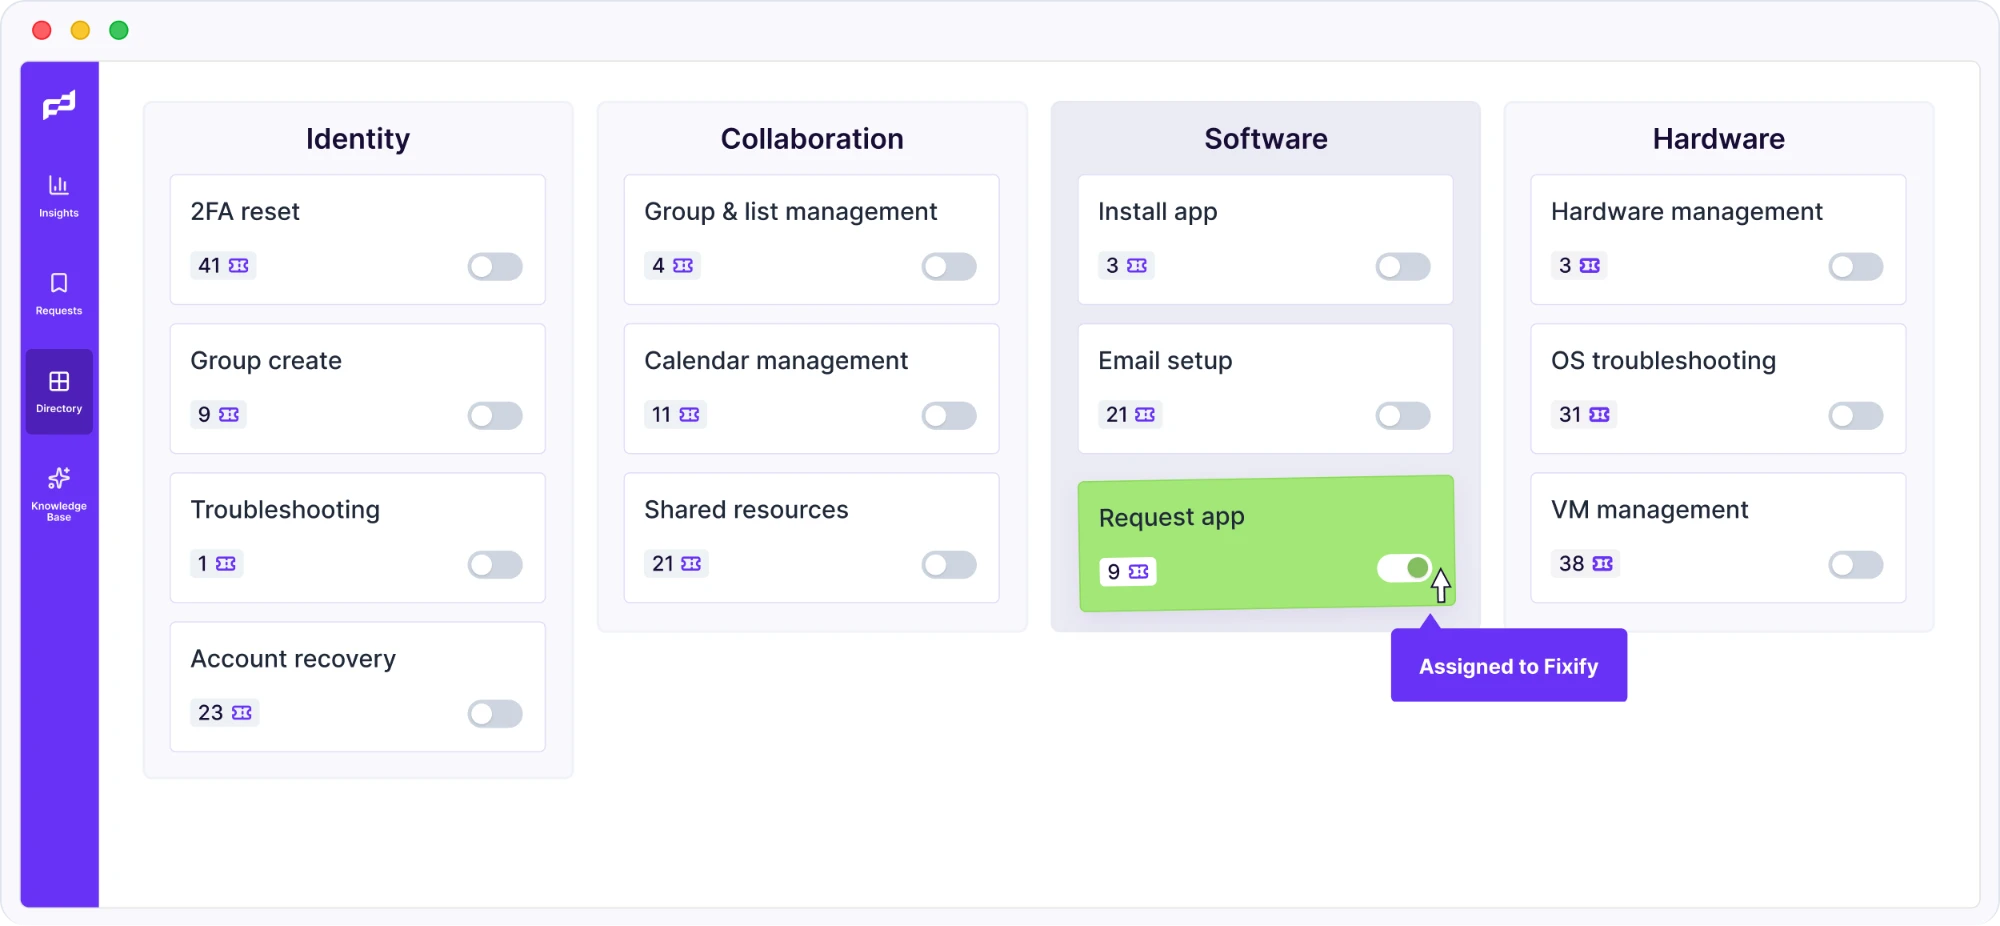
Task: Click the "Shared resources" card title
Action: [x=746, y=510]
